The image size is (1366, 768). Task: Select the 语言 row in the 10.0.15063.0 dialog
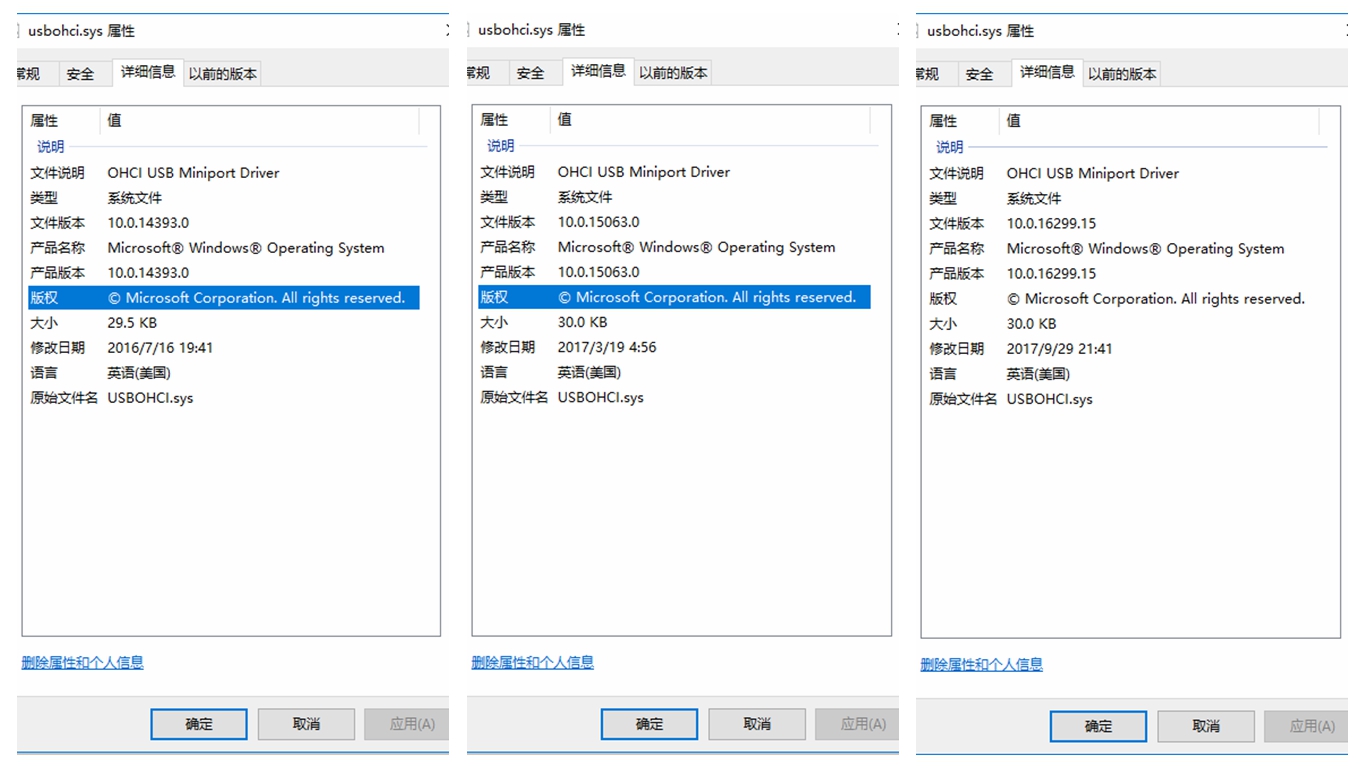click(x=674, y=372)
